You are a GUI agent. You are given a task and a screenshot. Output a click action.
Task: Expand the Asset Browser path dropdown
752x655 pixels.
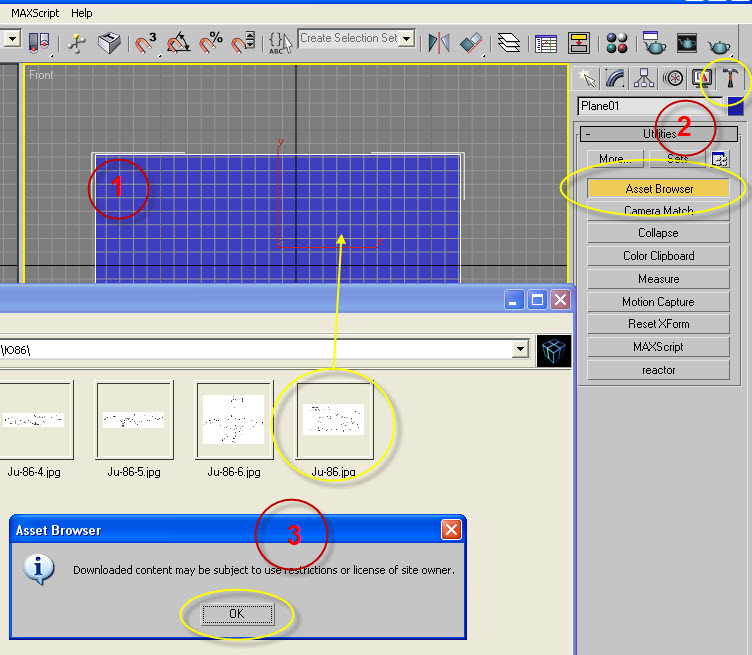click(520, 349)
